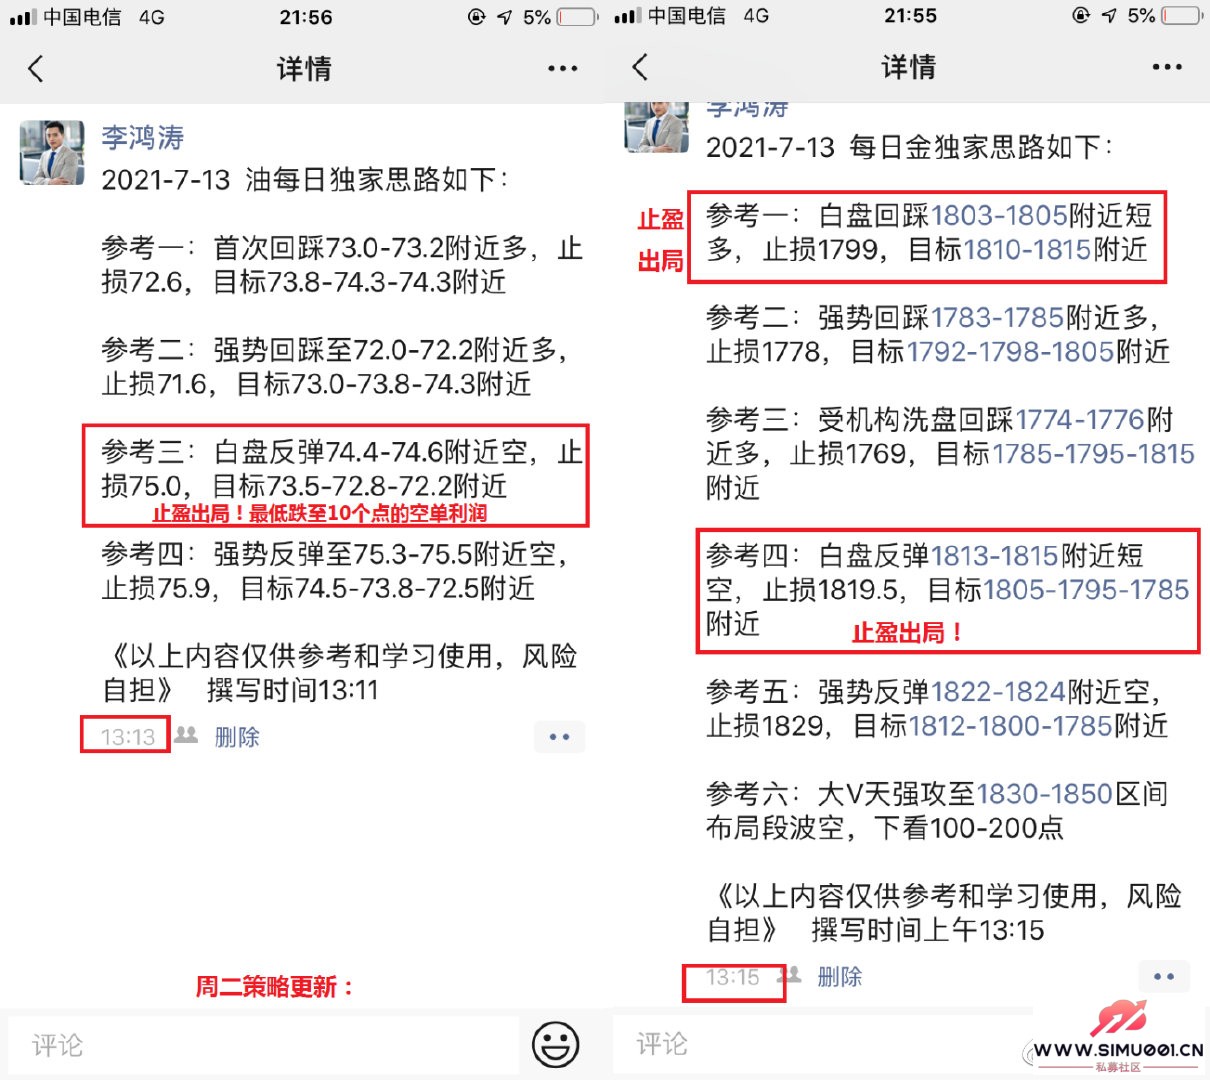
Task: Tap visibility people icon beside 13:13
Action: 186,735
